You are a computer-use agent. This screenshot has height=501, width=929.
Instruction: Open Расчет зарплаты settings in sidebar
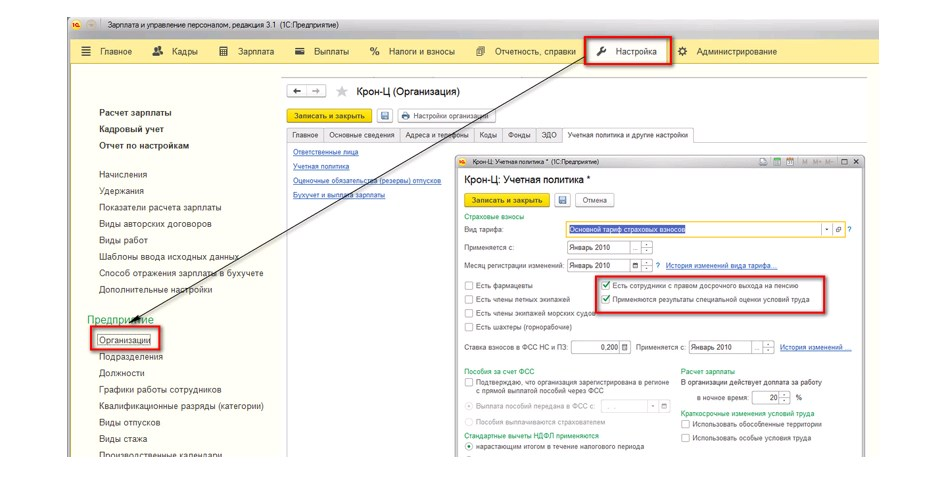point(135,113)
